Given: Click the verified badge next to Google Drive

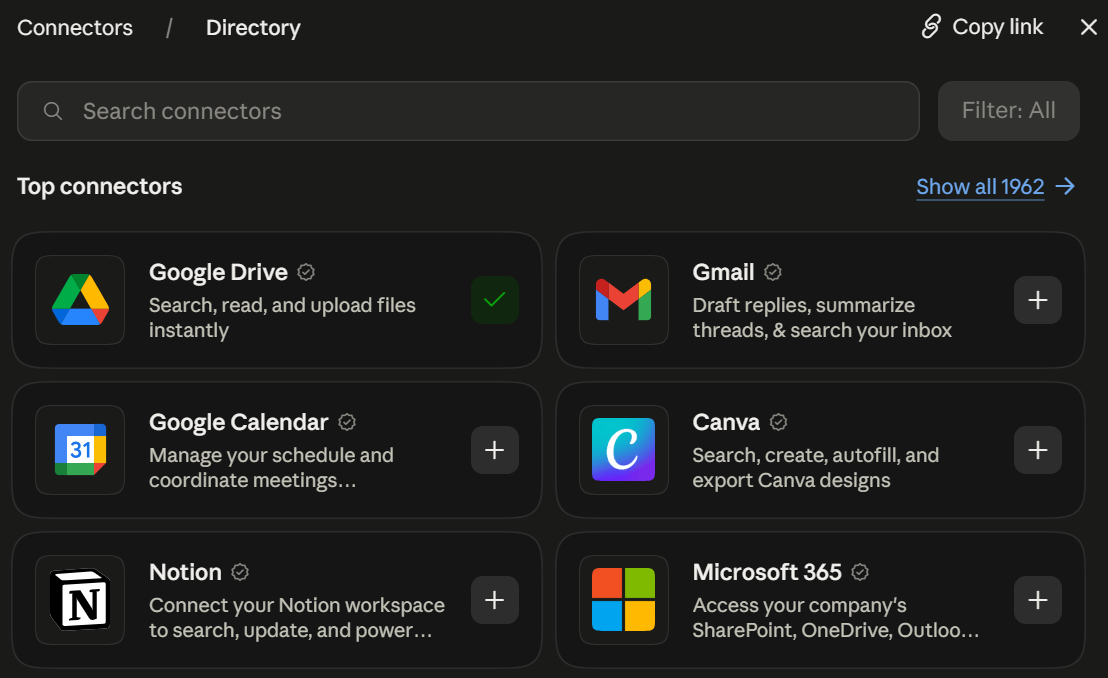Looking at the screenshot, I should pyautogui.click(x=306, y=272).
